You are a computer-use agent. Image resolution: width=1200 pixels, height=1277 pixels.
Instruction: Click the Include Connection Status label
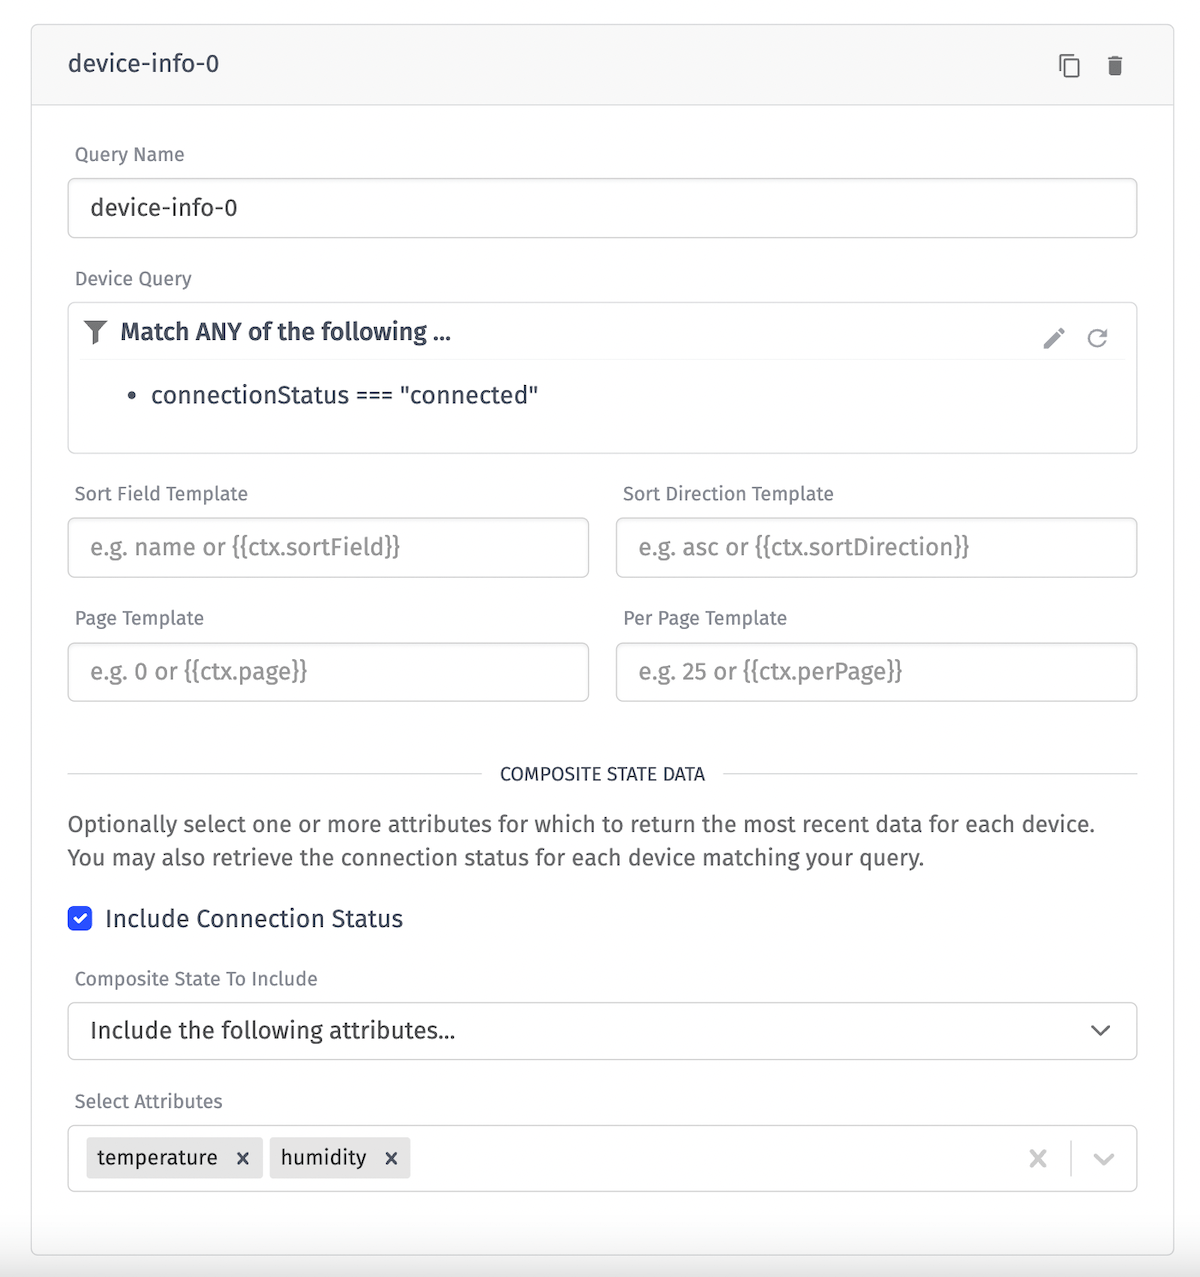pyautogui.click(x=254, y=919)
